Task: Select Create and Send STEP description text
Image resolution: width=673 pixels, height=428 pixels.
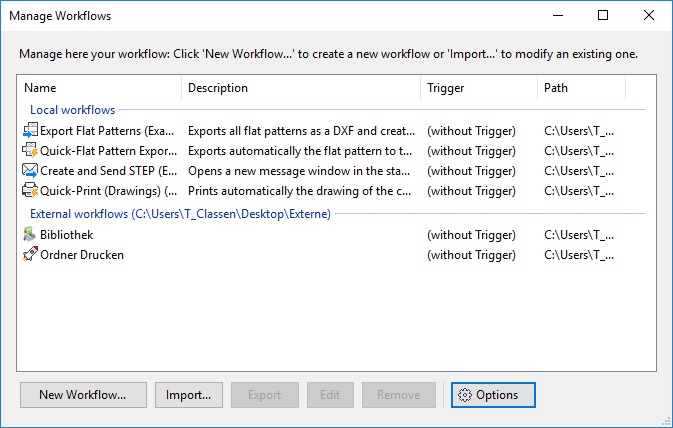Action: click(x=300, y=171)
